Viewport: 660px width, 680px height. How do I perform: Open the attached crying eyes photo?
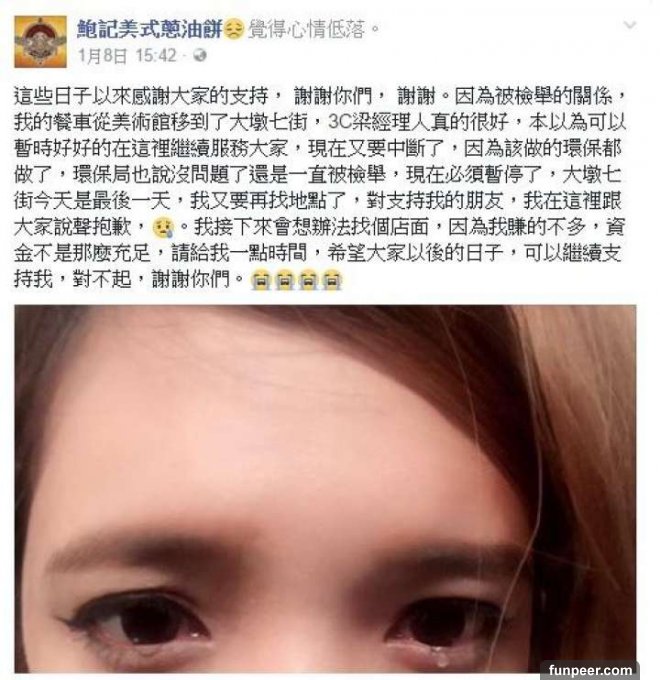[325, 489]
